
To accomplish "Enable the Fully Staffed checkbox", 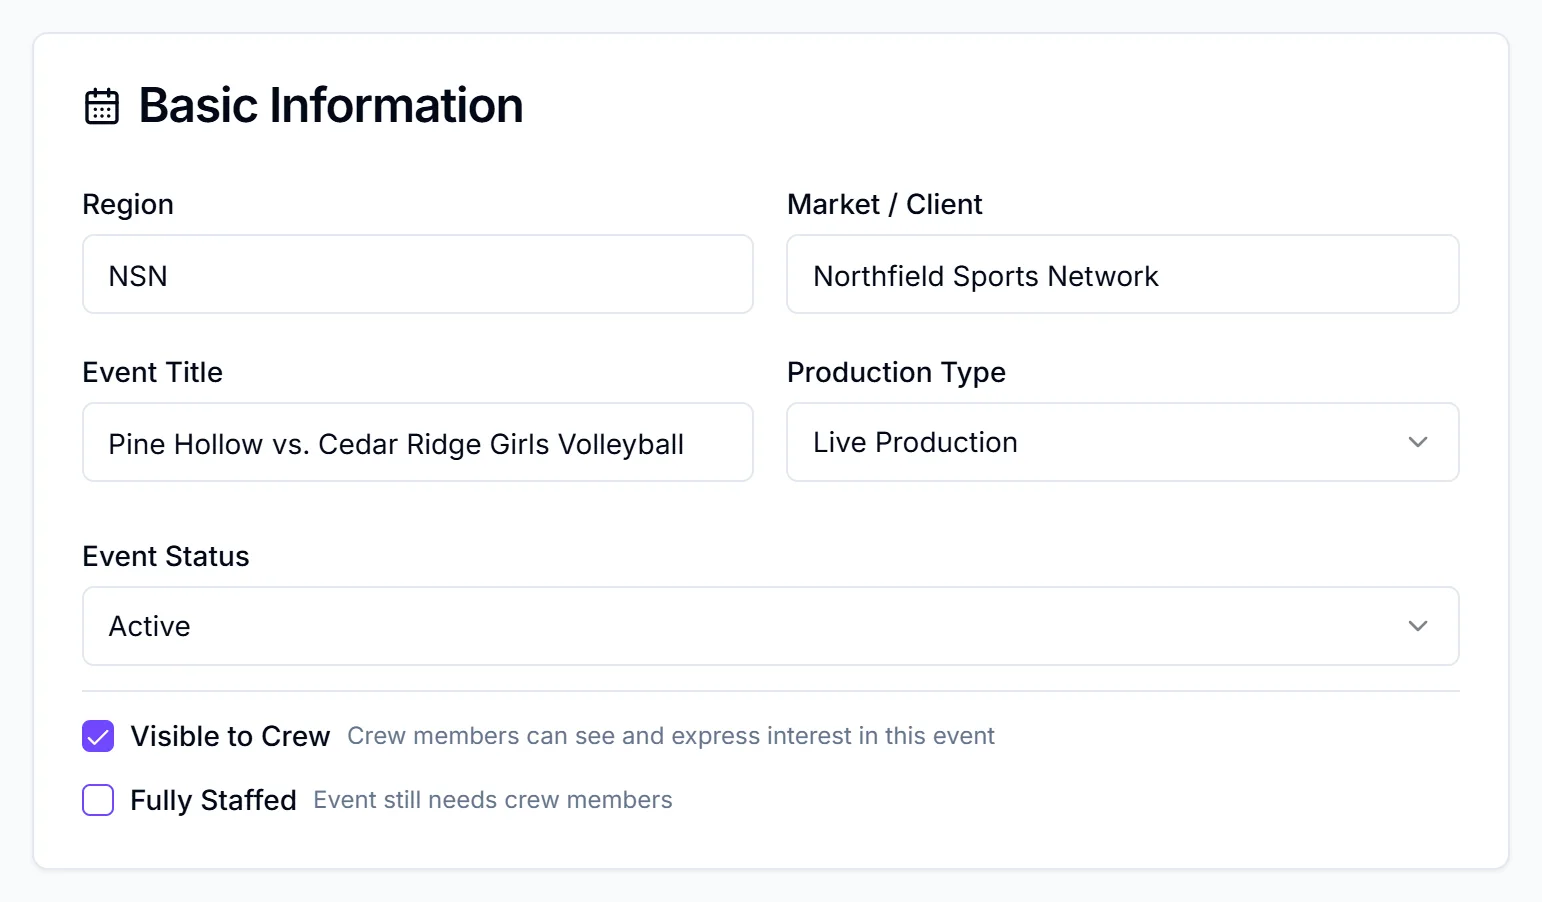I will [98, 800].
